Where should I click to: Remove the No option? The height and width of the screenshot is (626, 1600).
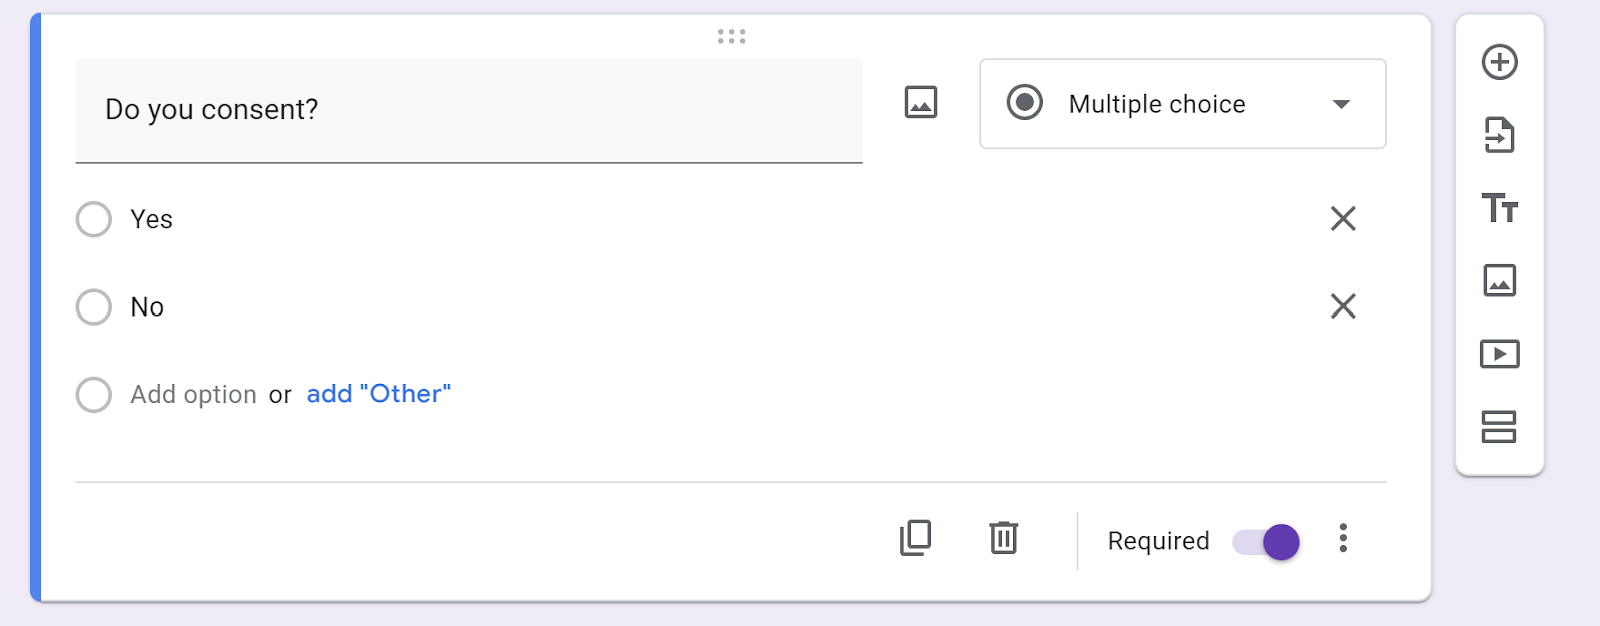coord(1343,306)
